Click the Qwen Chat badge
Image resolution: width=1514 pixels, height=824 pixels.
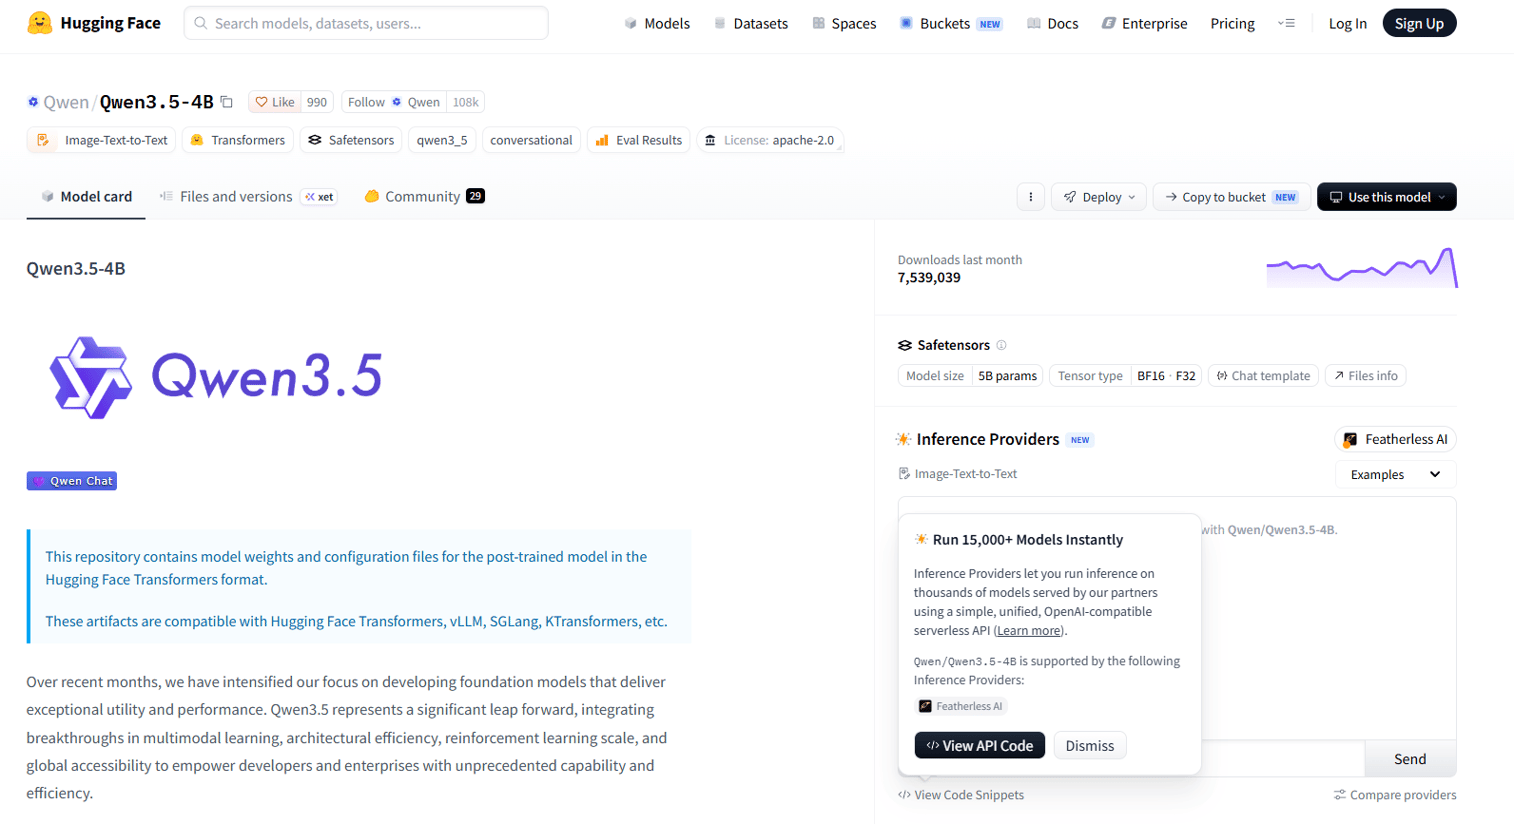point(72,481)
